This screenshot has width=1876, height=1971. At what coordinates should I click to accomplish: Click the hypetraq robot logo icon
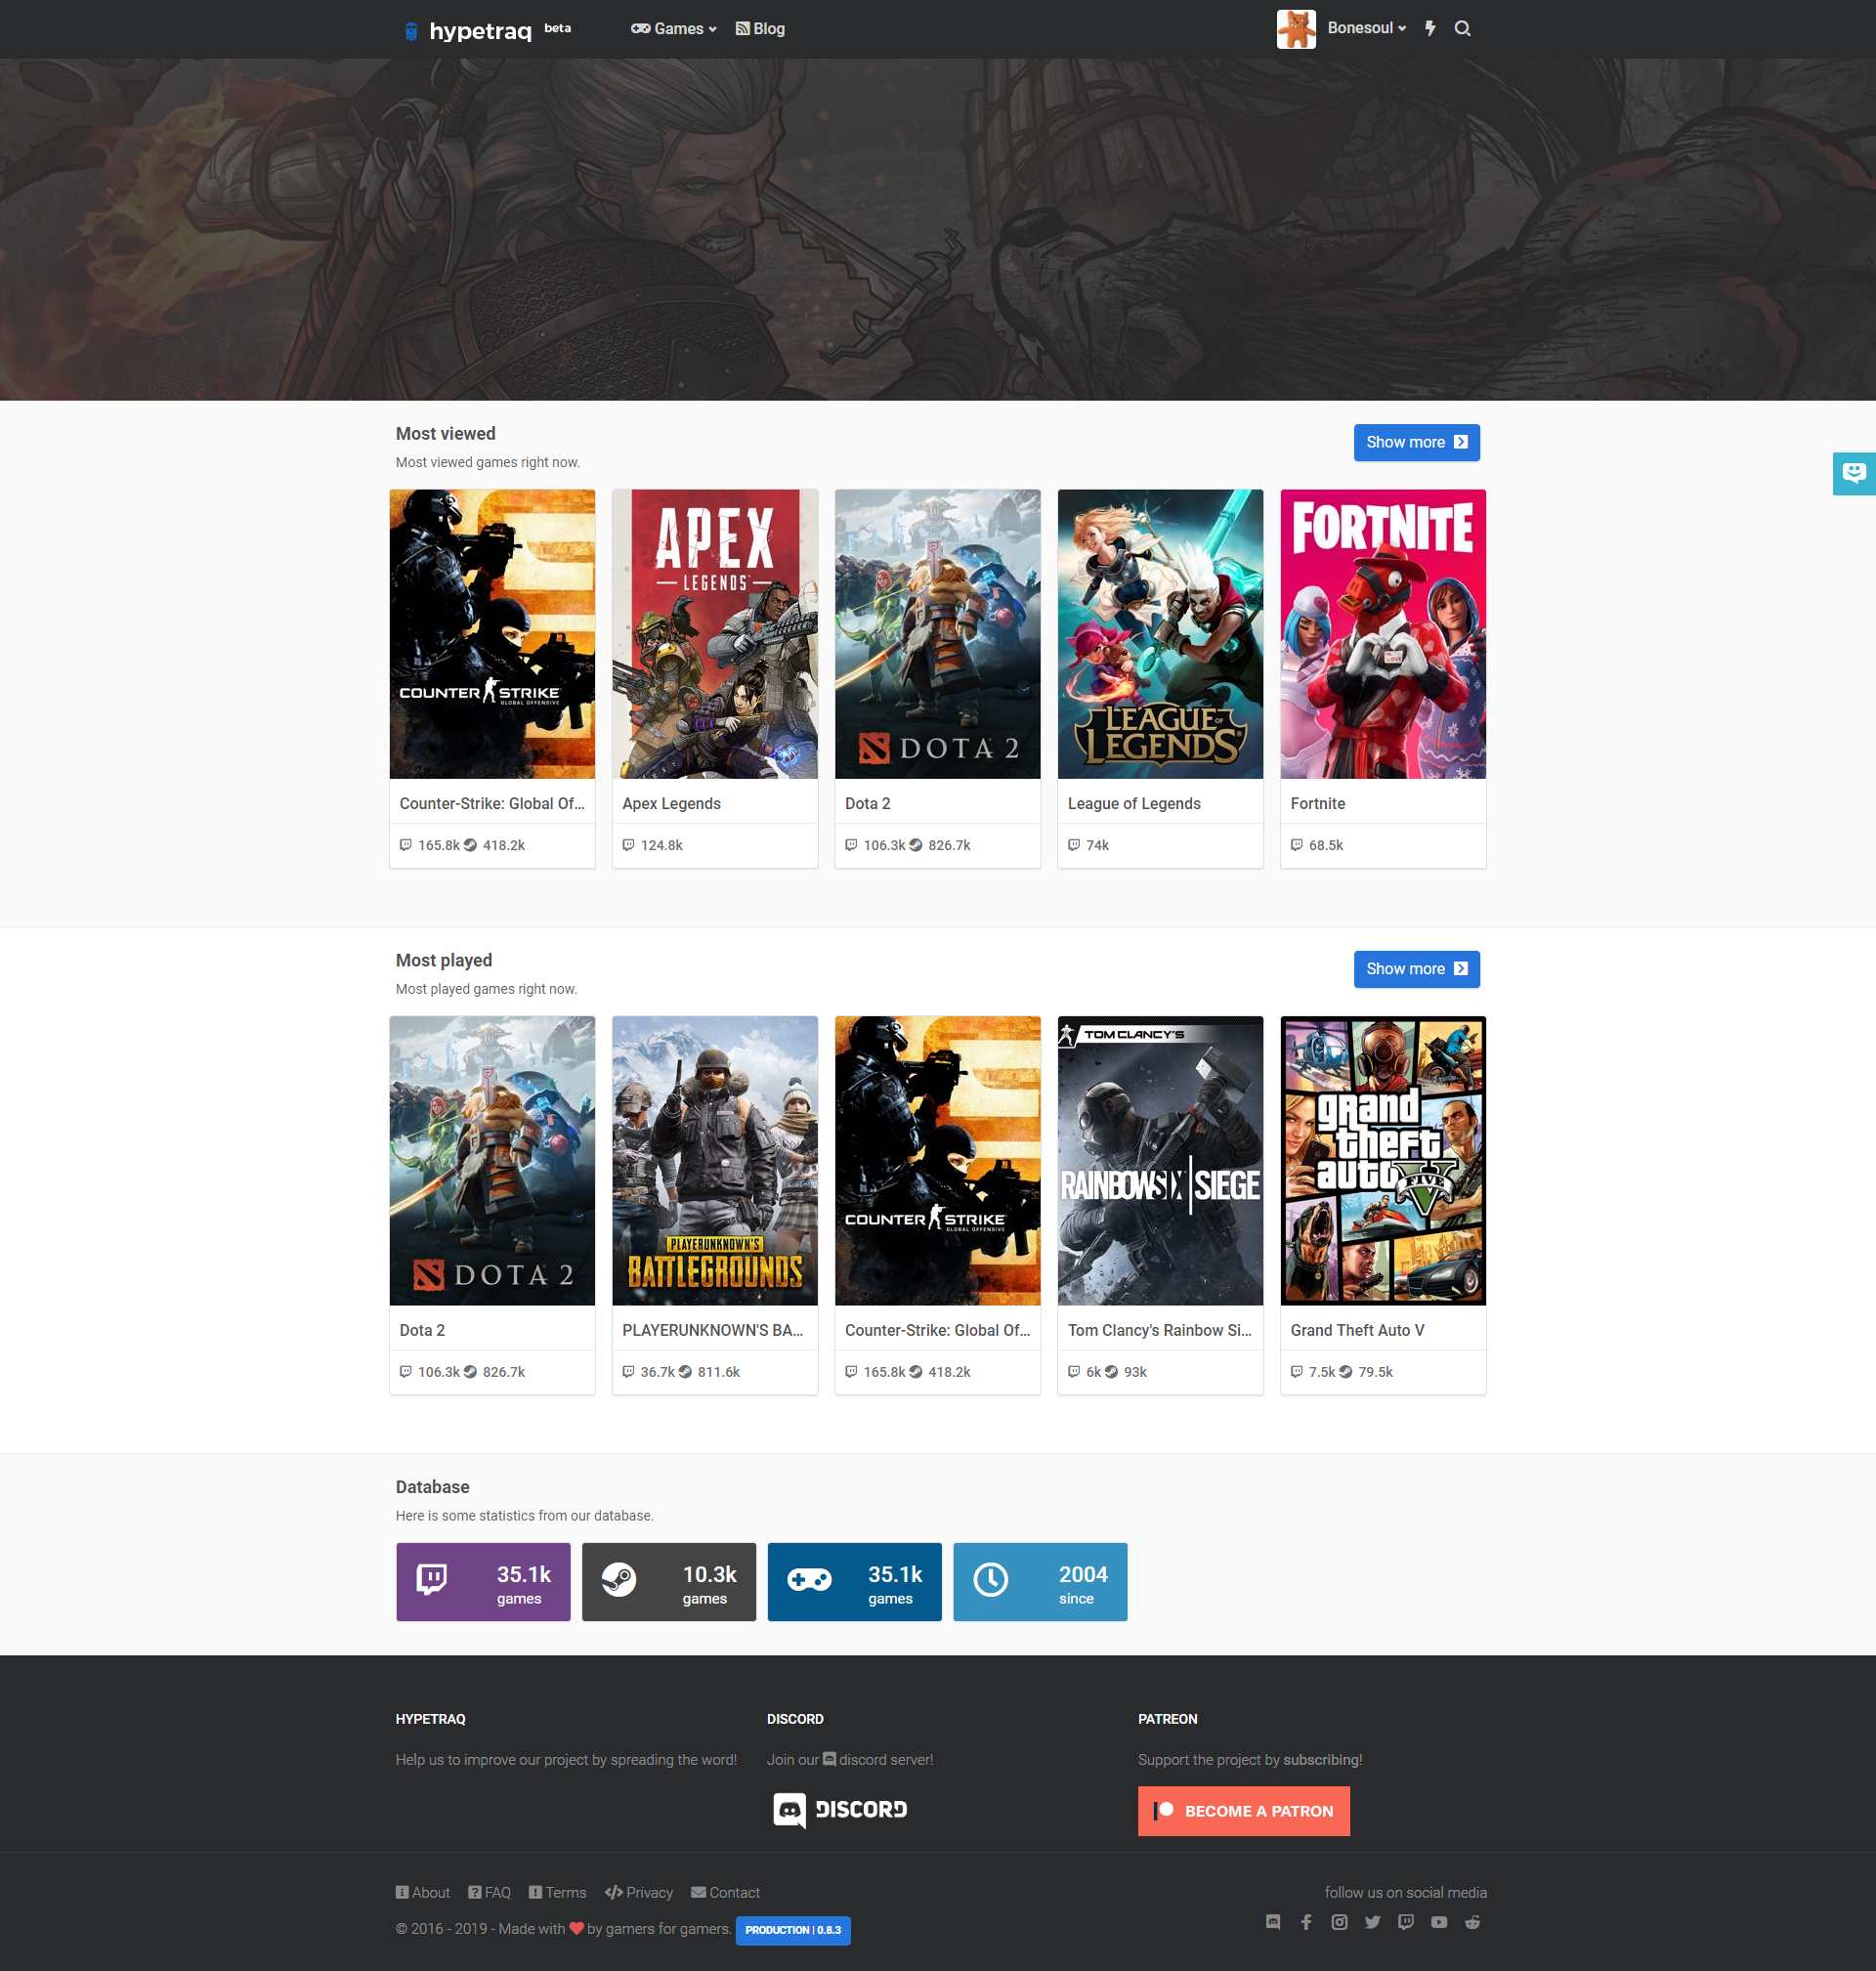410,29
